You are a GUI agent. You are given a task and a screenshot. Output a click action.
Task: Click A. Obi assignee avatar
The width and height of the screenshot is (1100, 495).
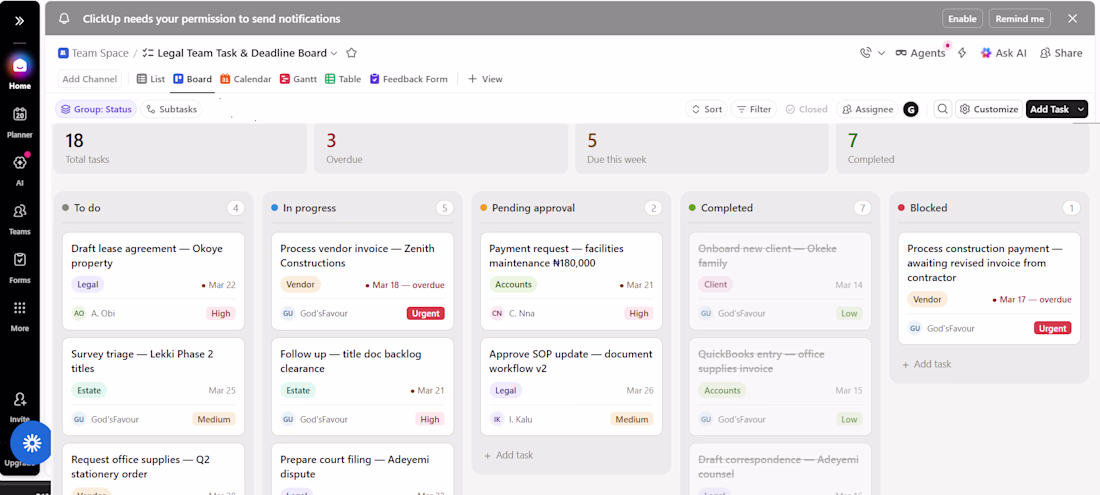[x=78, y=313]
